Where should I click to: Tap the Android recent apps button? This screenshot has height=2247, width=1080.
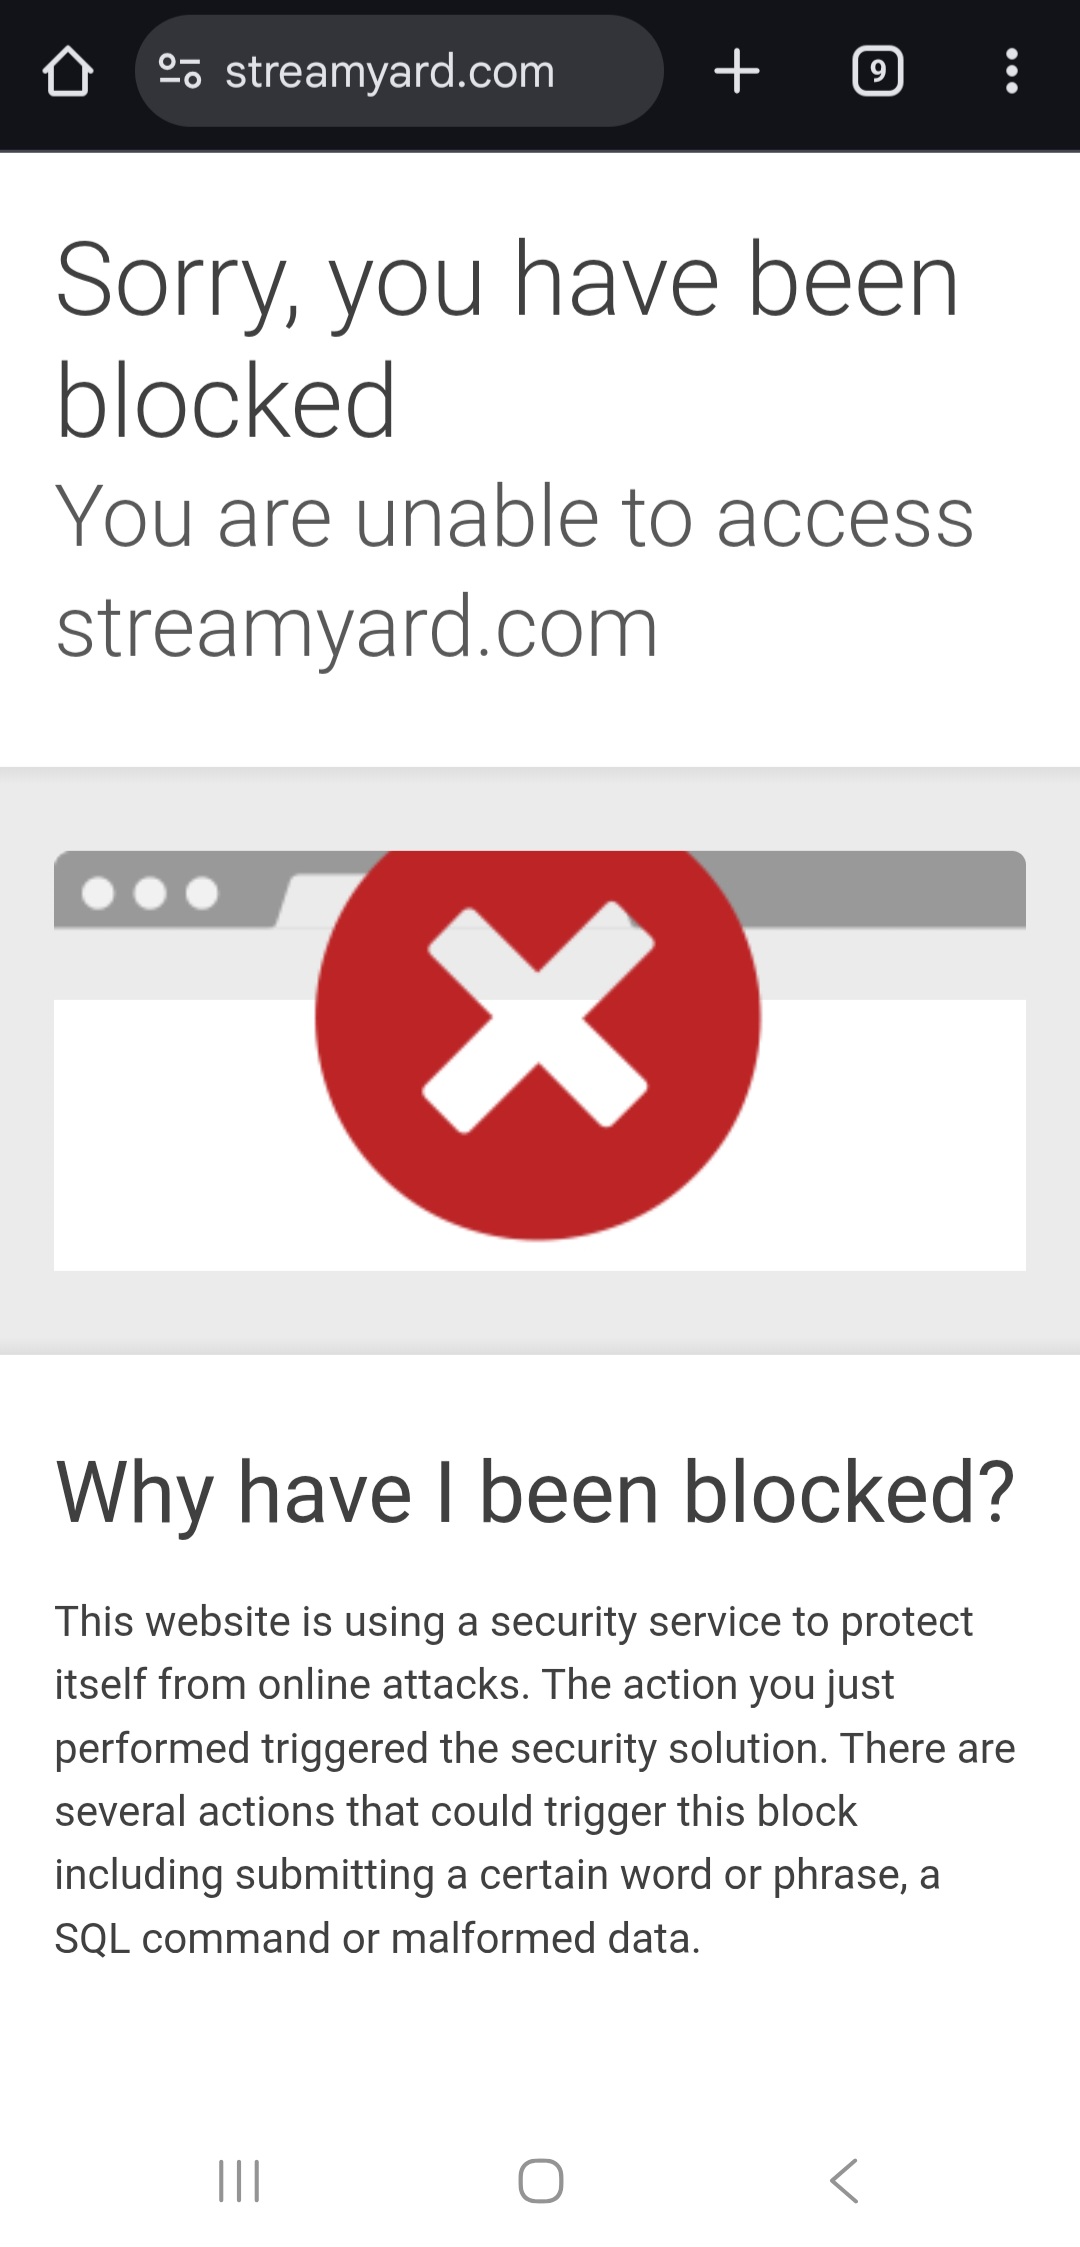(x=239, y=2180)
